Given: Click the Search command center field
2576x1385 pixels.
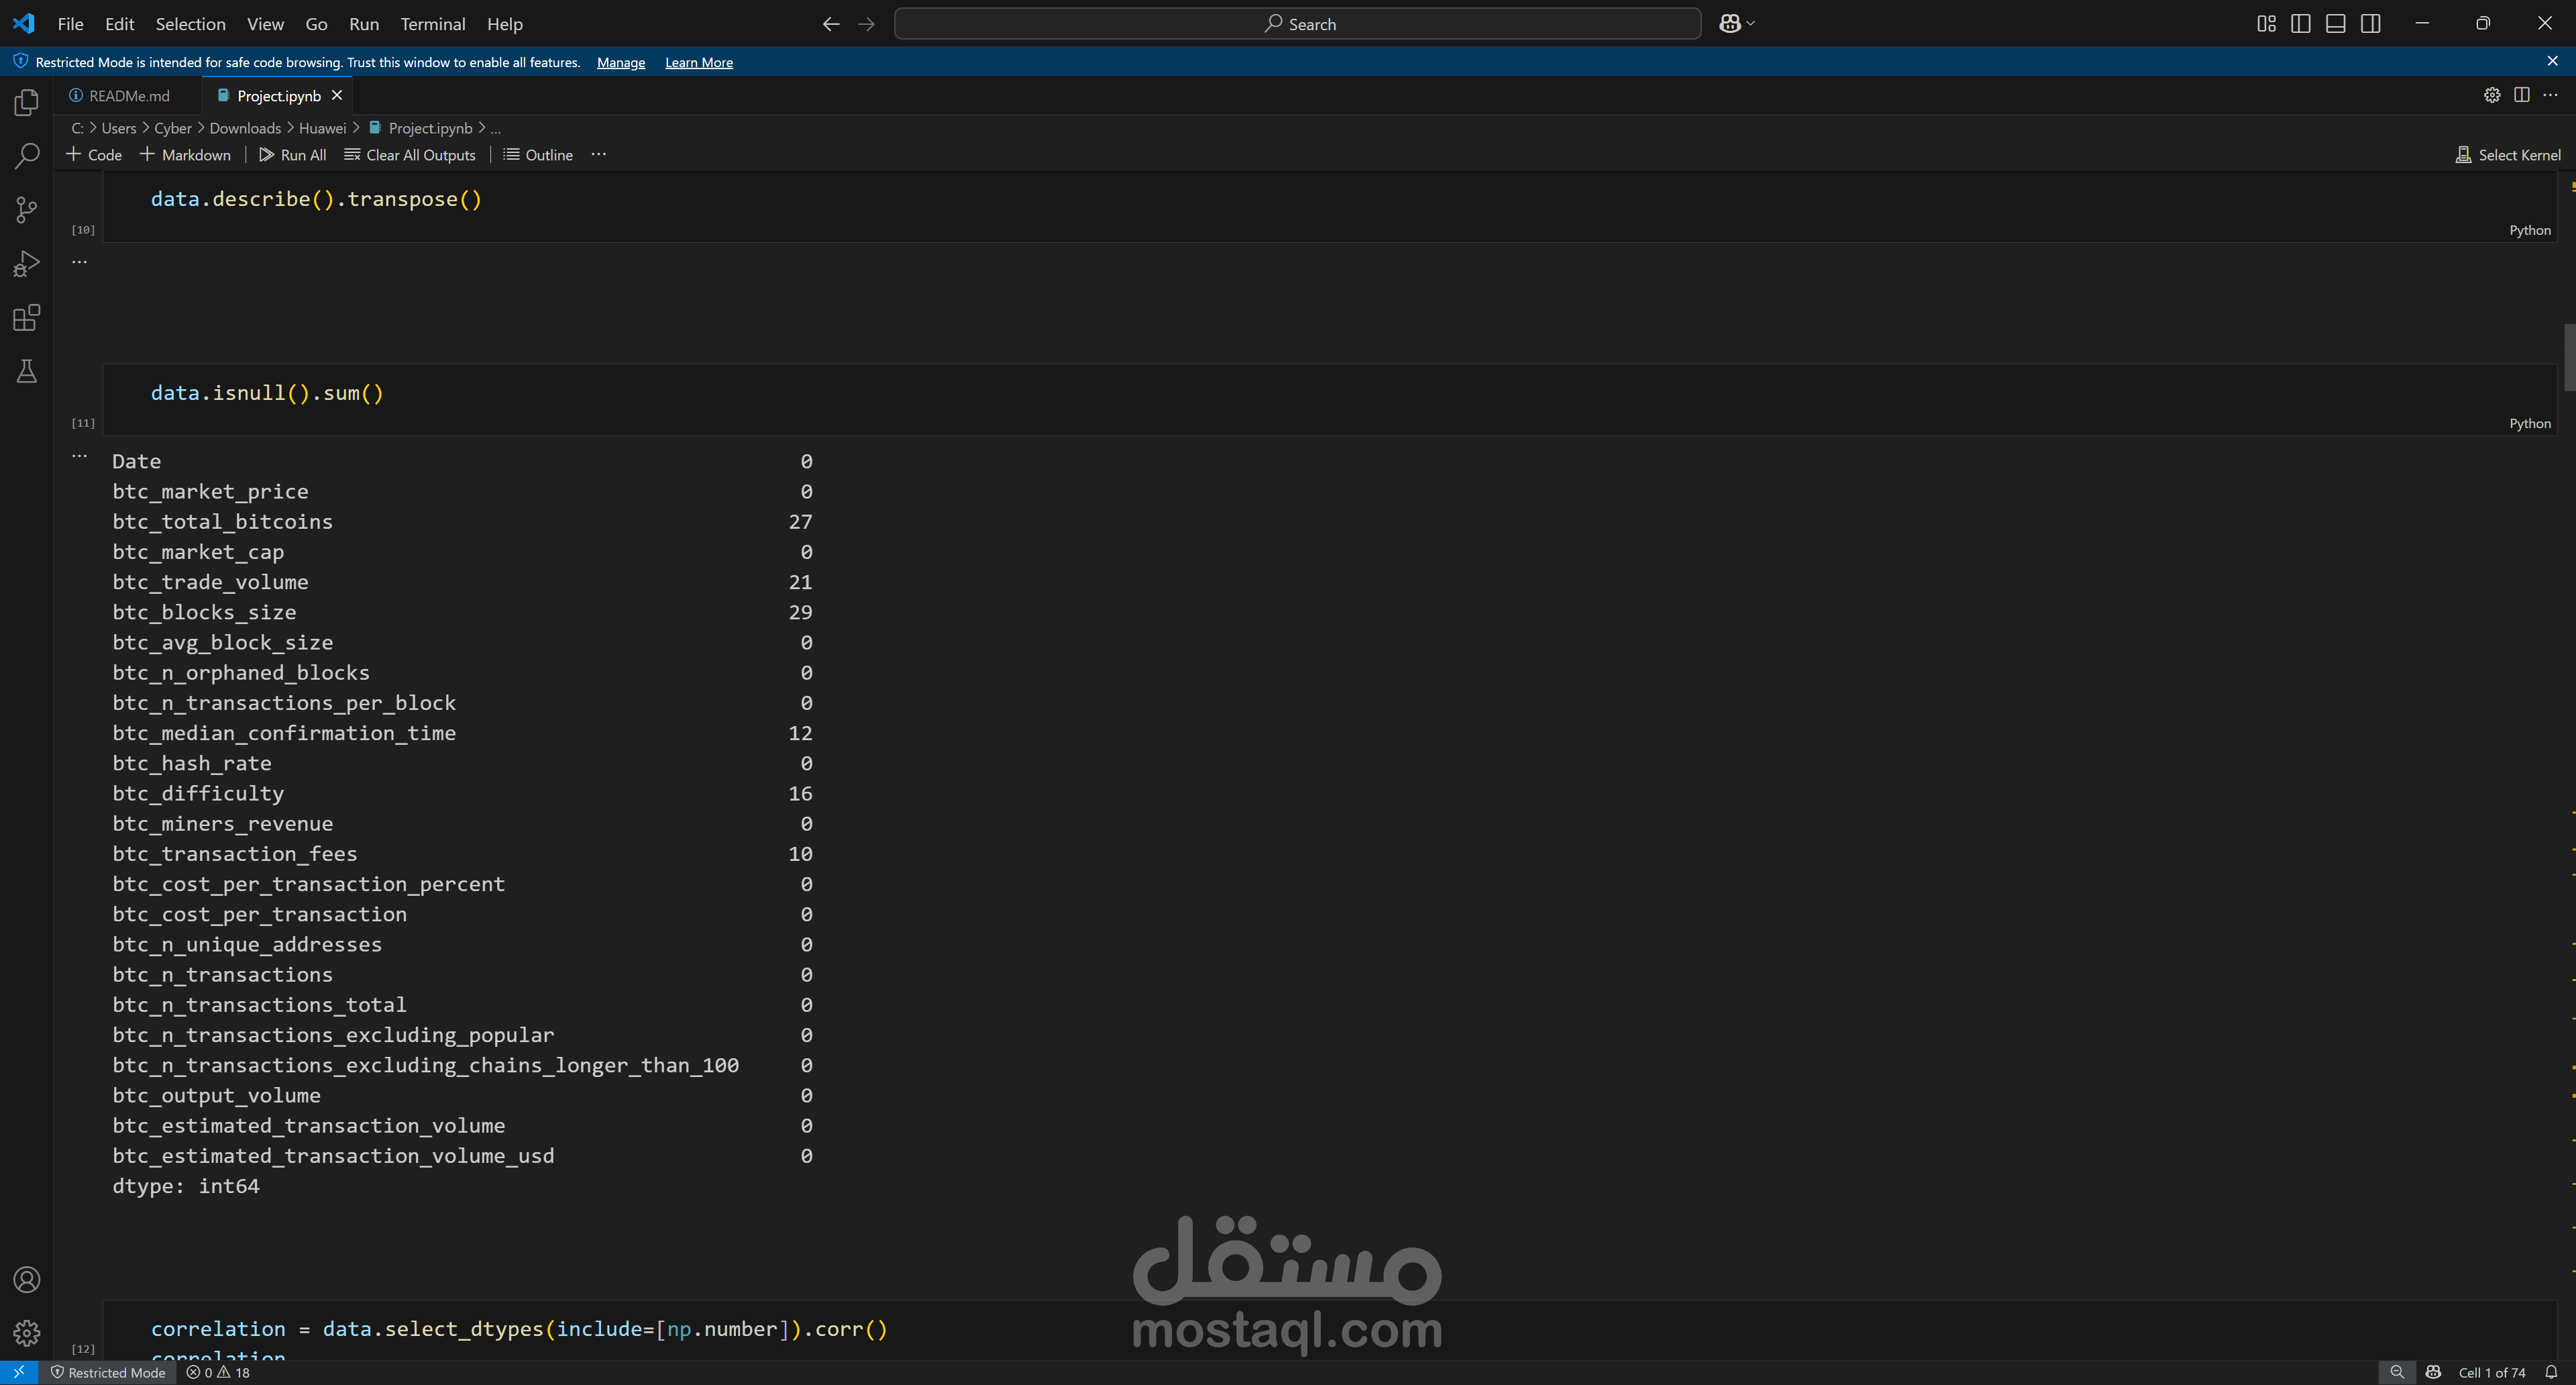Looking at the screenshot, I should point(1297,24).
